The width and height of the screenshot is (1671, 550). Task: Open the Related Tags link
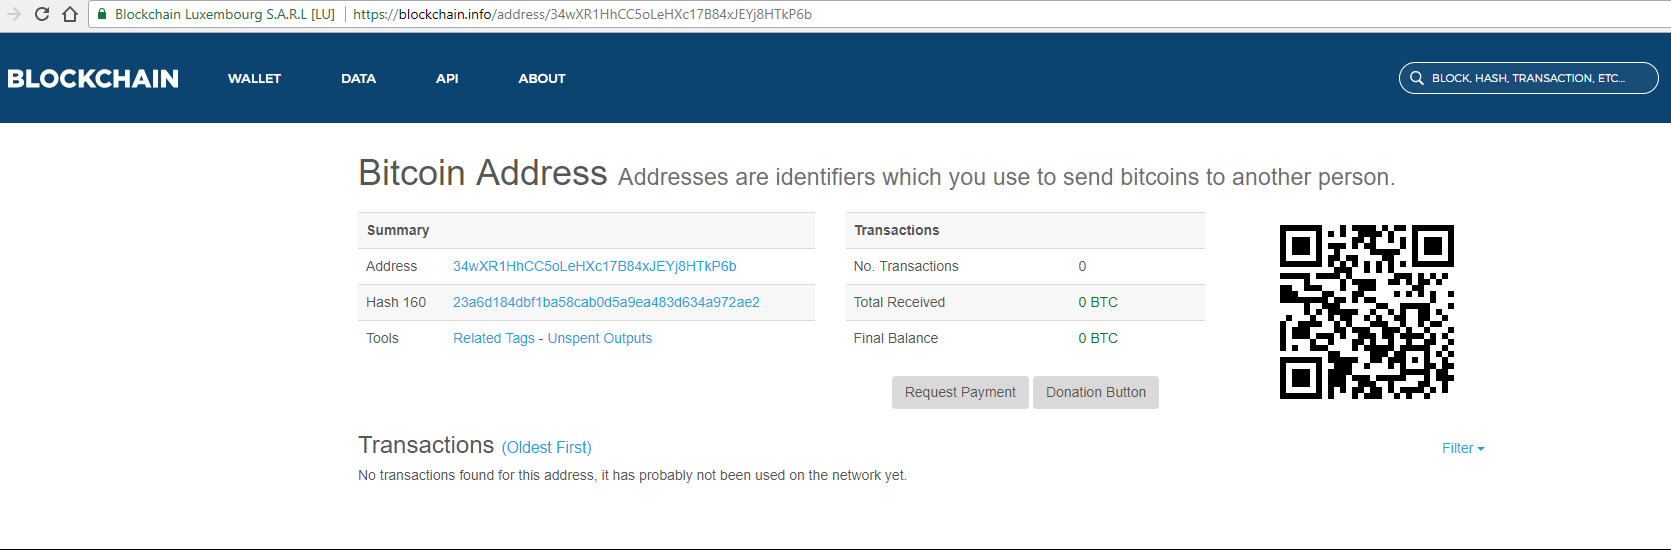coord(494,338)
